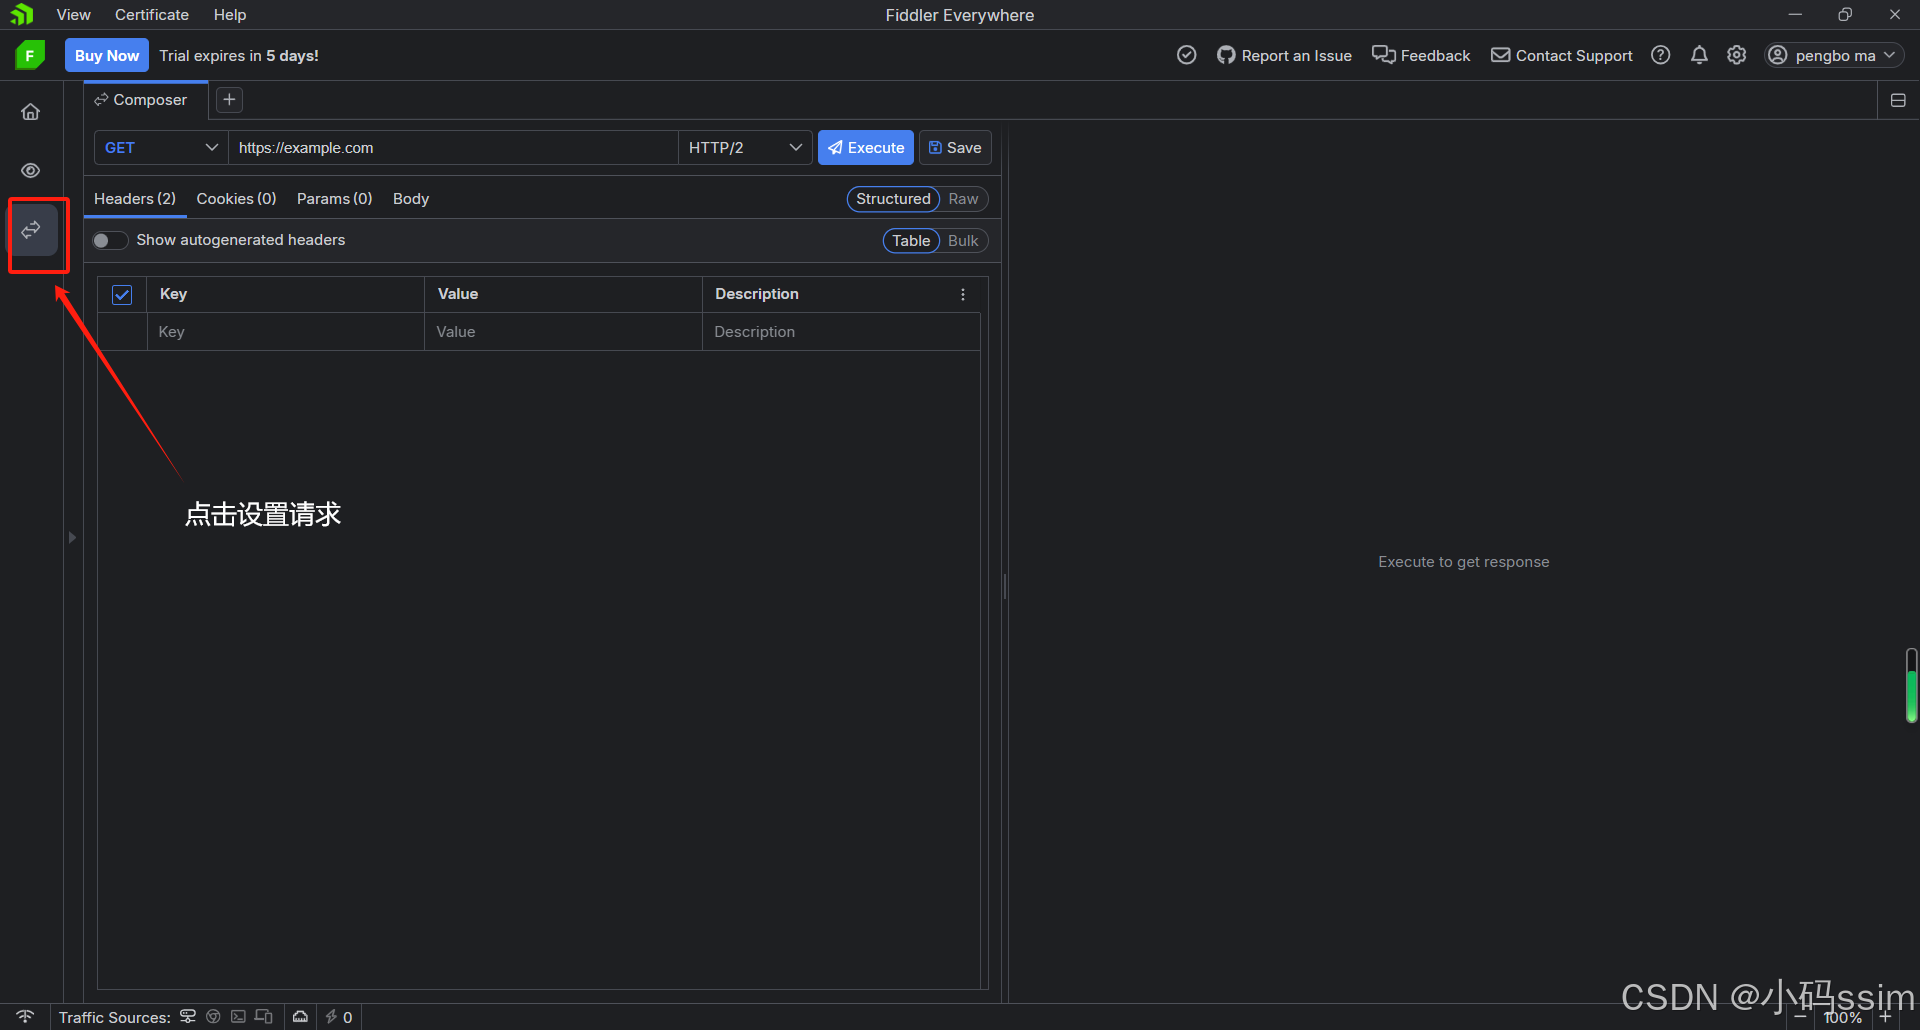Click the green vertical level indicator at the right edge
Viewport: 1920px width, 1030px height.
(1912, 686)
